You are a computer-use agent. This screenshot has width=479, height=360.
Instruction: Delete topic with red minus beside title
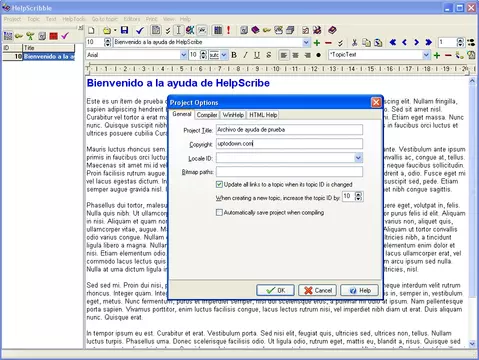[x=328, y=43]
